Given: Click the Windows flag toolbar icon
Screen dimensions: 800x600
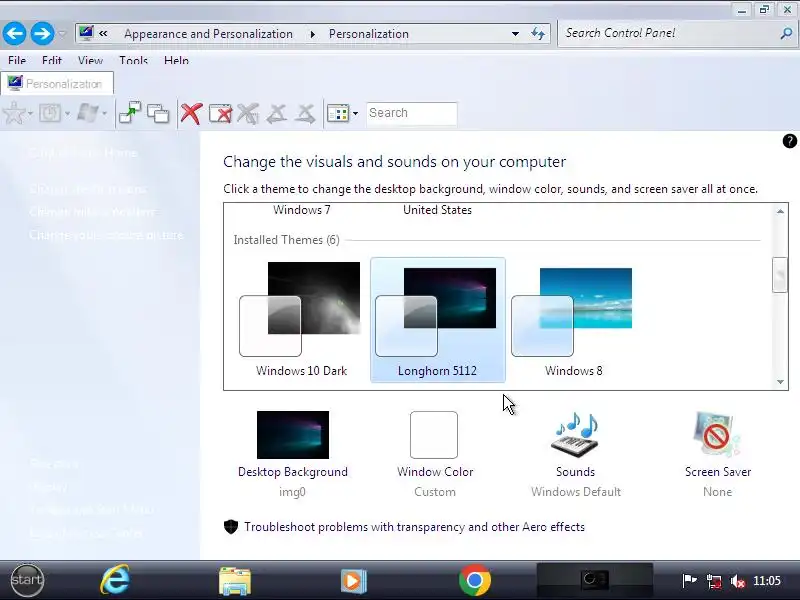Looking at the screenshot, I should pyautogui.click(x=88, y=113).
